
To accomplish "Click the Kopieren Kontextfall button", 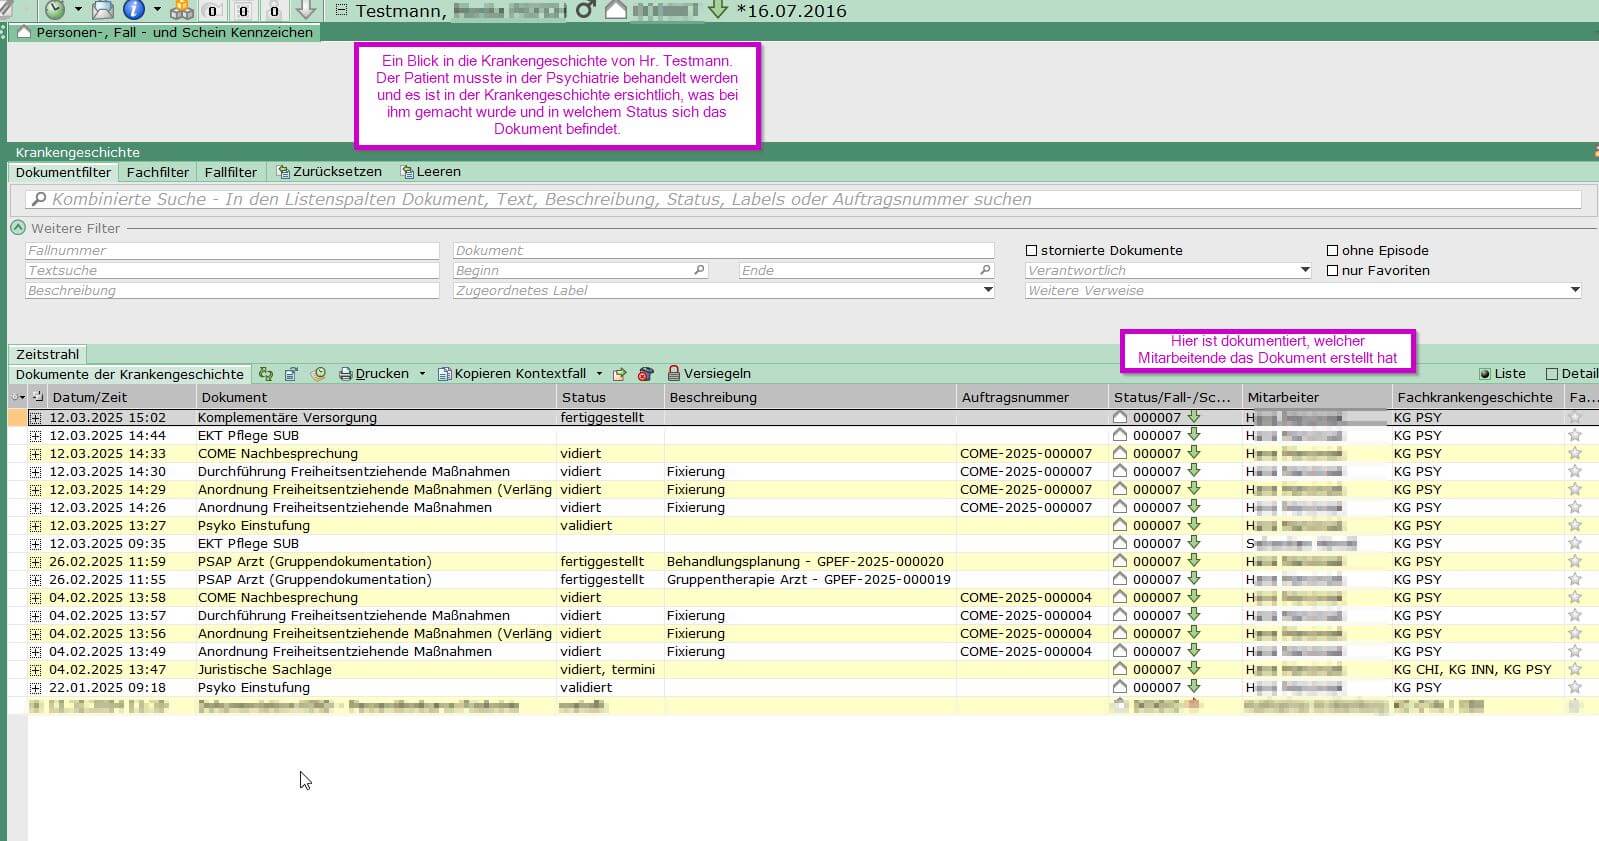I will tap(512, 374).
